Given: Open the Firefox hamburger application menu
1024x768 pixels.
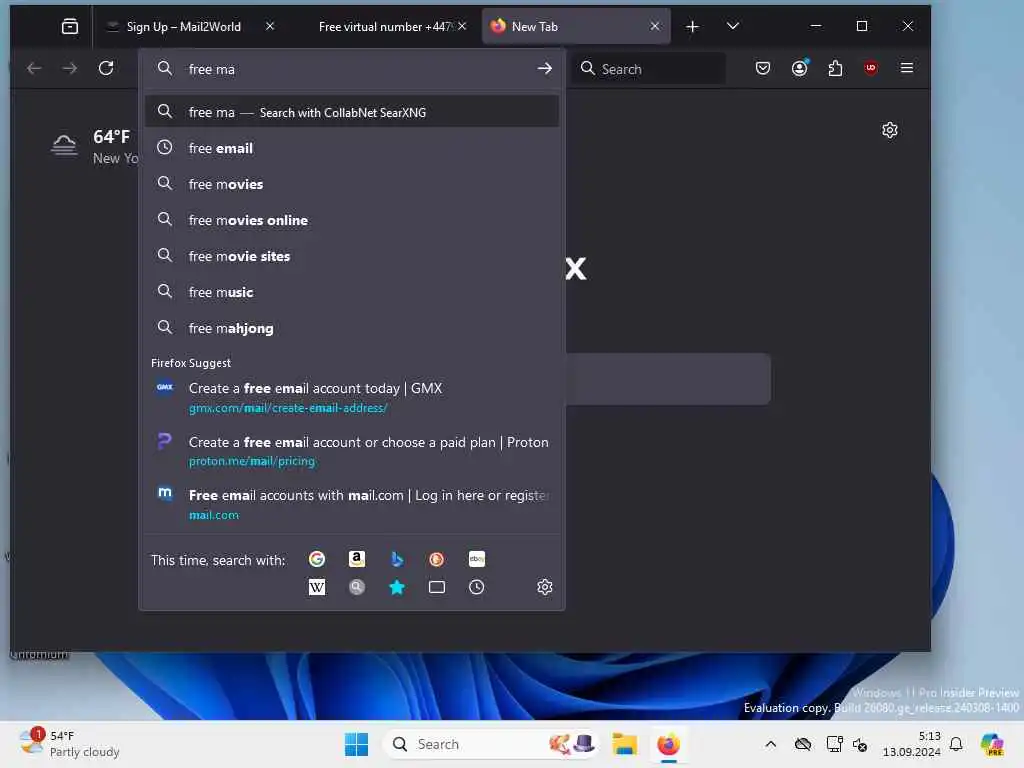Looking at the screenshot, I should coord(906,68).
